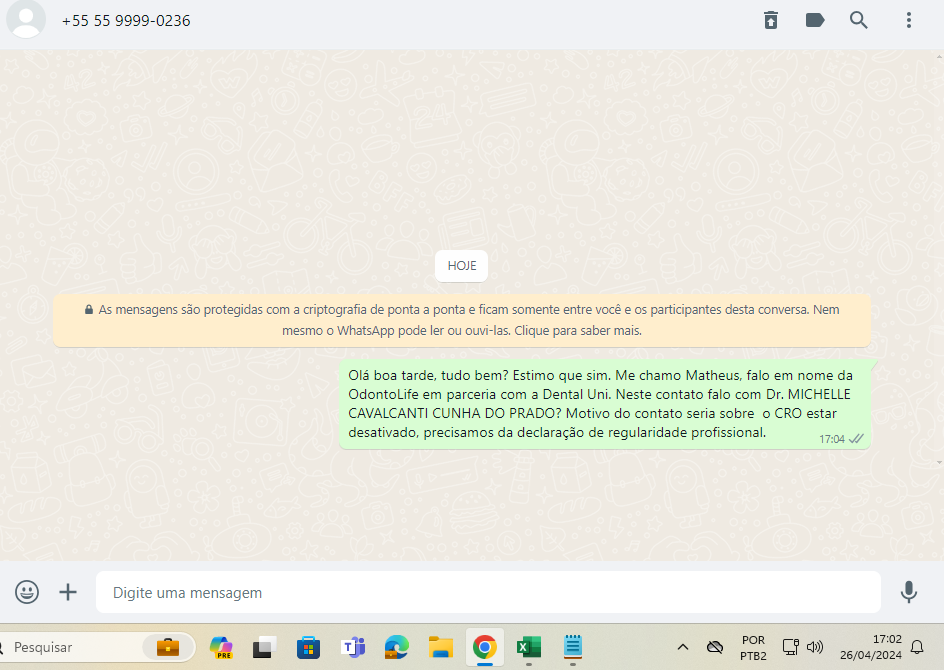Image resolution: width=944 pixels, height=670 pixels.
Task: Open the contact profile picture avatar
Action: (x=26, y=19)
